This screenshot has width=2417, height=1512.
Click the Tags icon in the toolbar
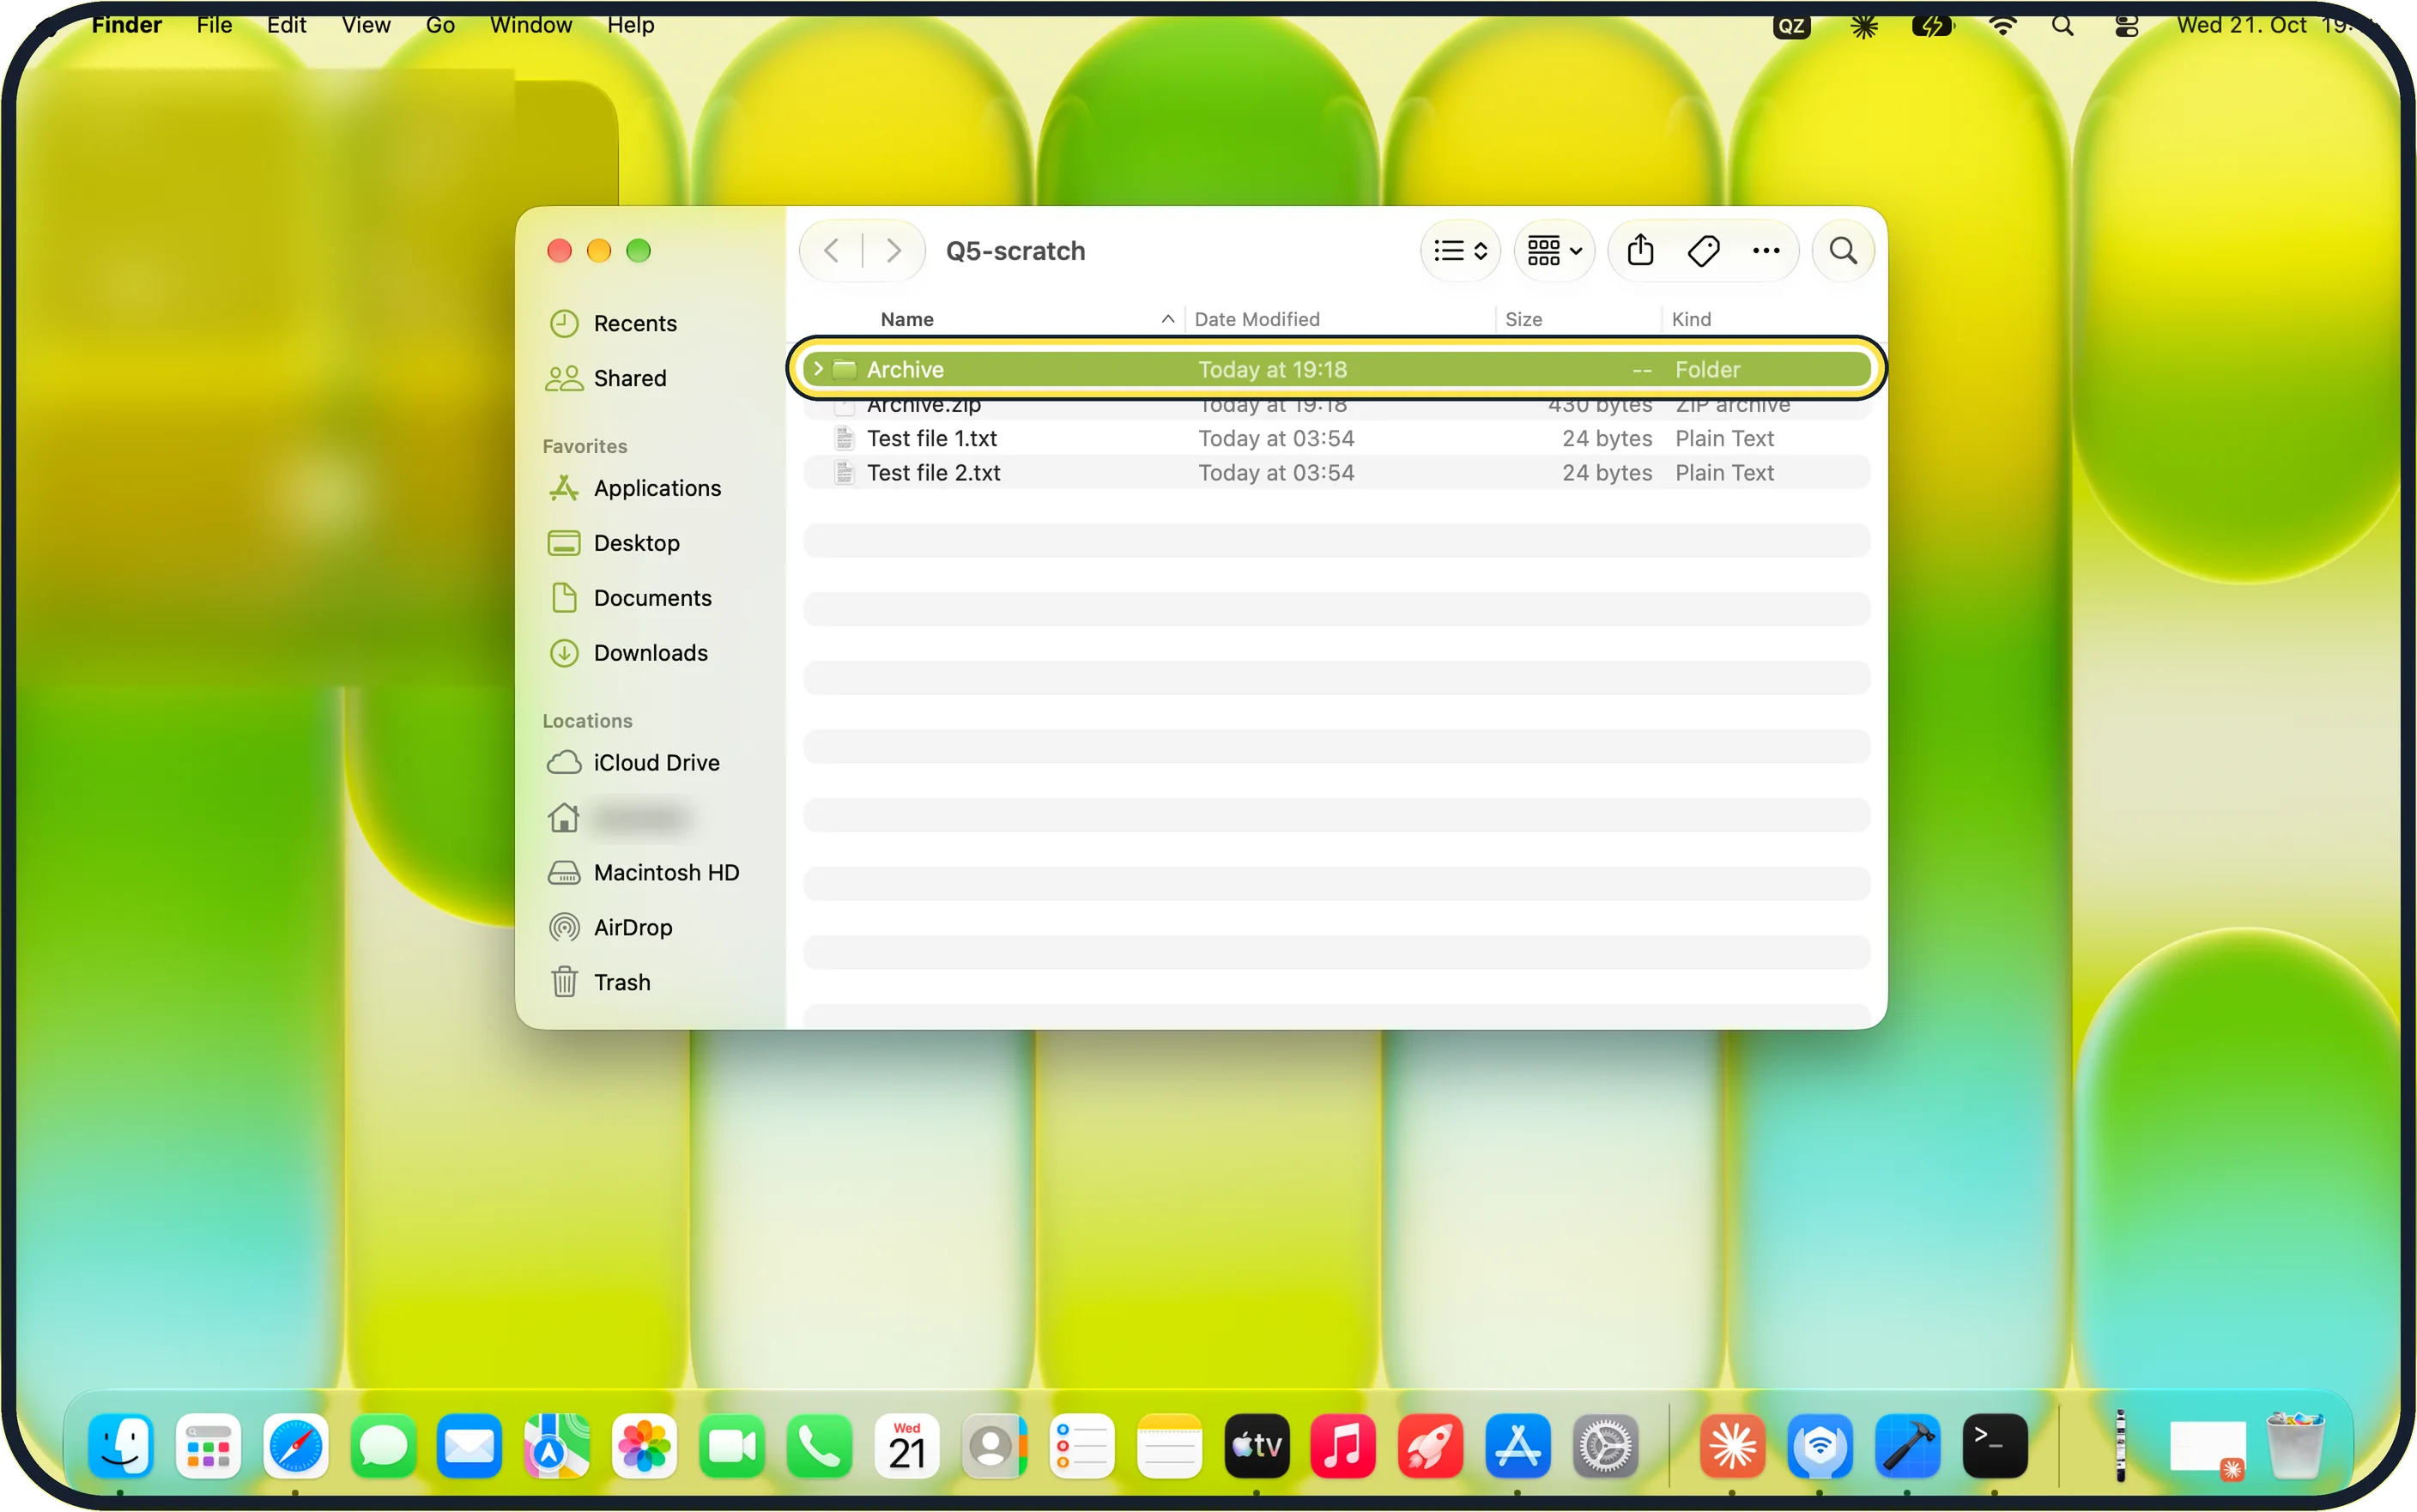point(1703,250)
